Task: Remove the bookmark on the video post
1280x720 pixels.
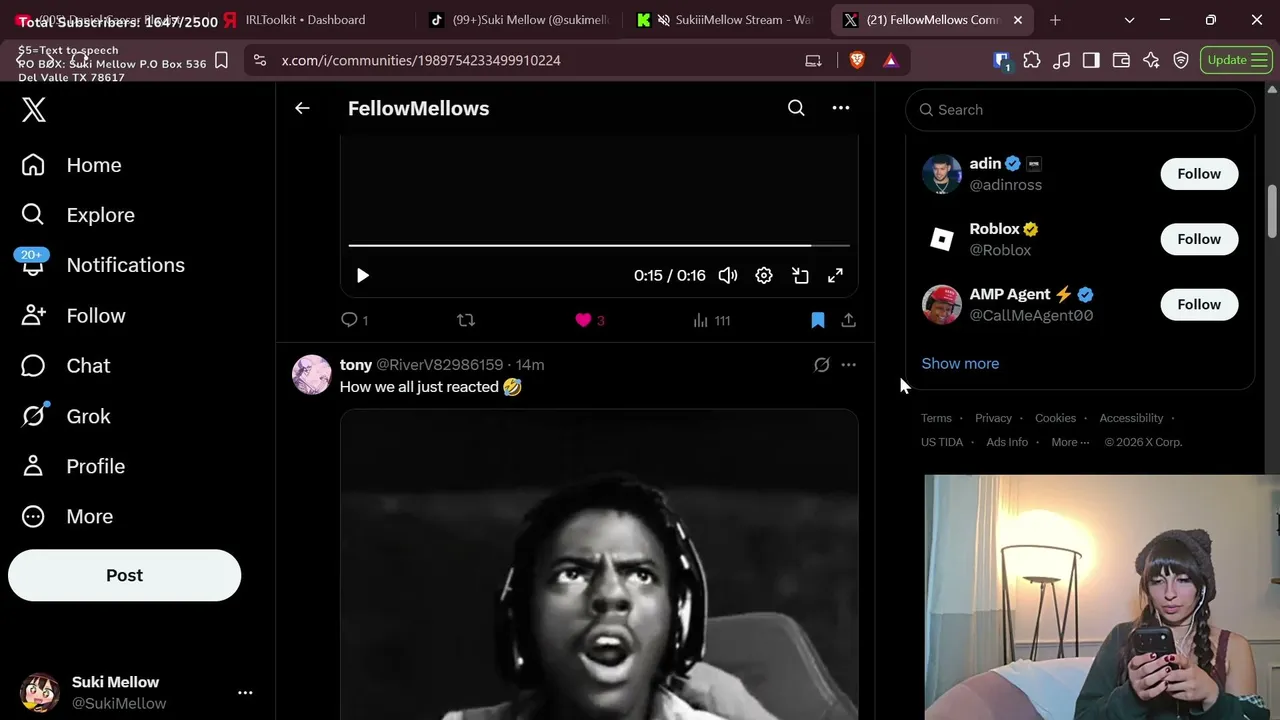Action: coord(818,320)
